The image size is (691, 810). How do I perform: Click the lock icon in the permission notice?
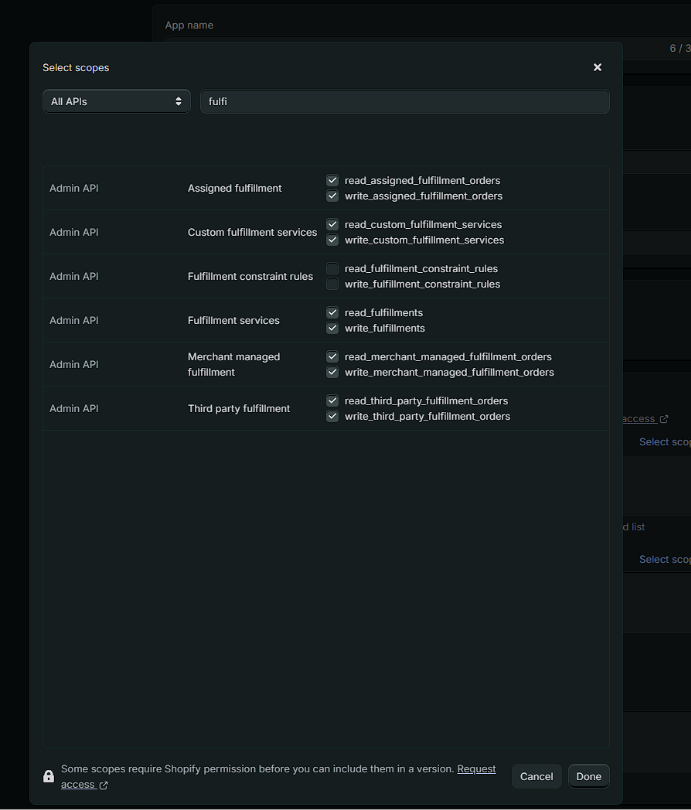48,776
